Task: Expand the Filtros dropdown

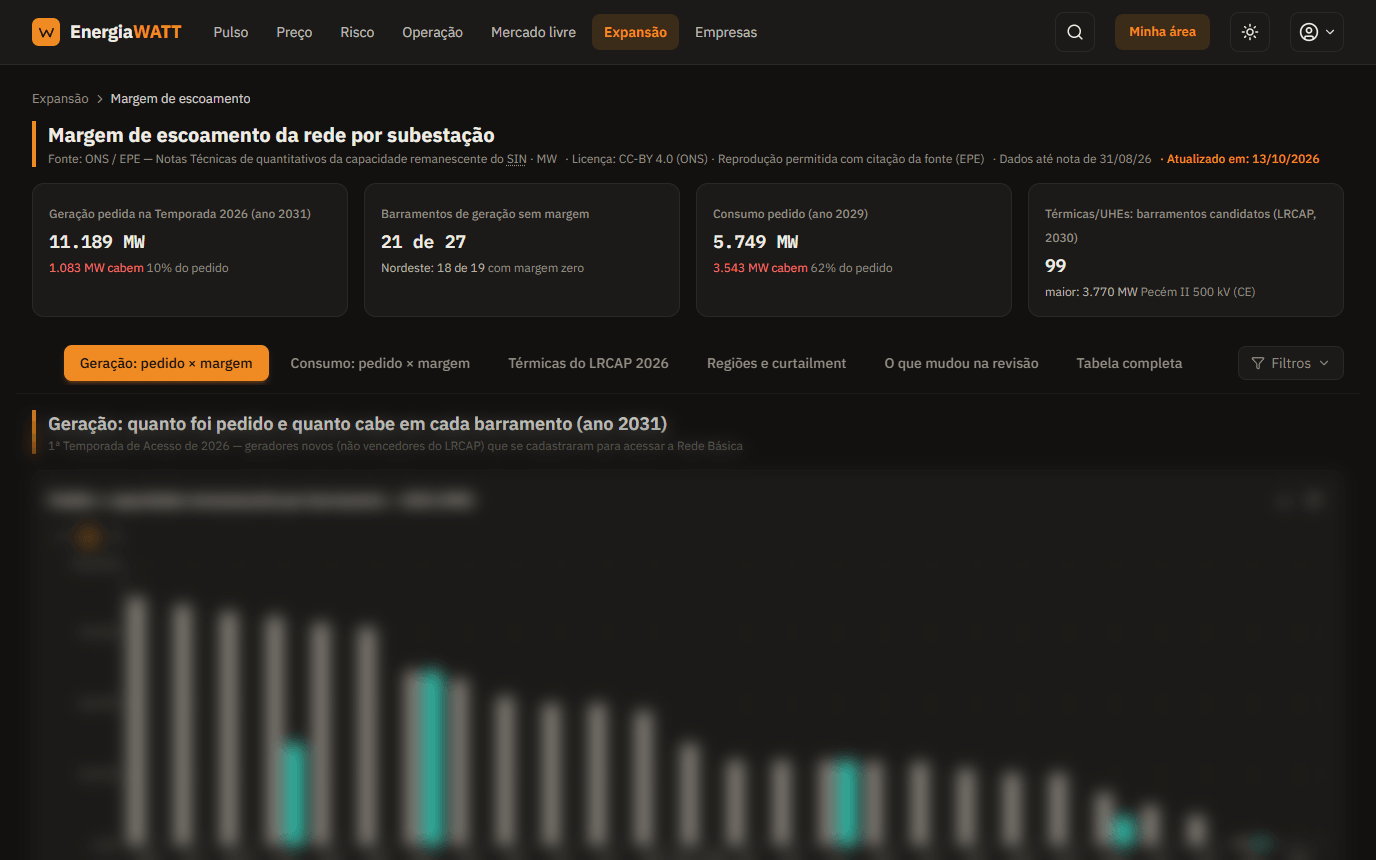Action: tap(1290, 363)
